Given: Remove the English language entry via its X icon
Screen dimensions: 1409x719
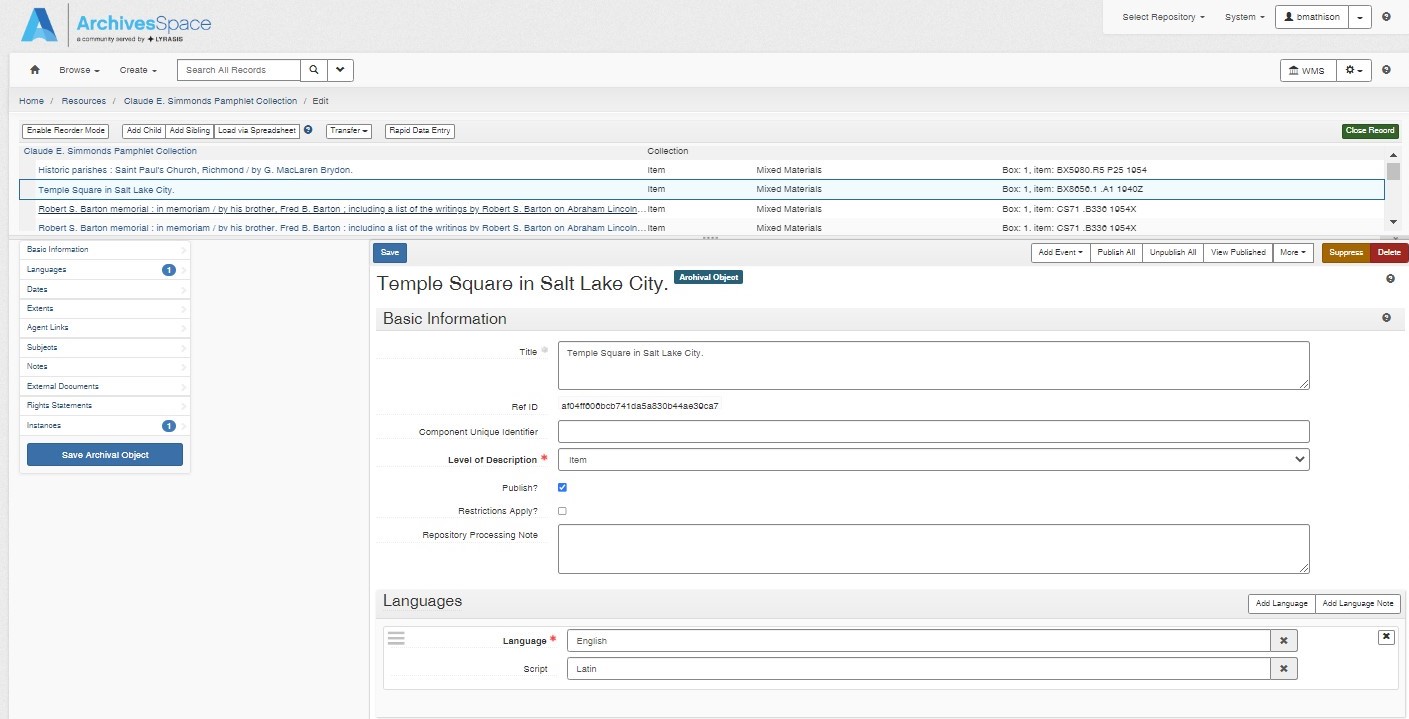Looking at the screenshot, I should [1283, 639].
